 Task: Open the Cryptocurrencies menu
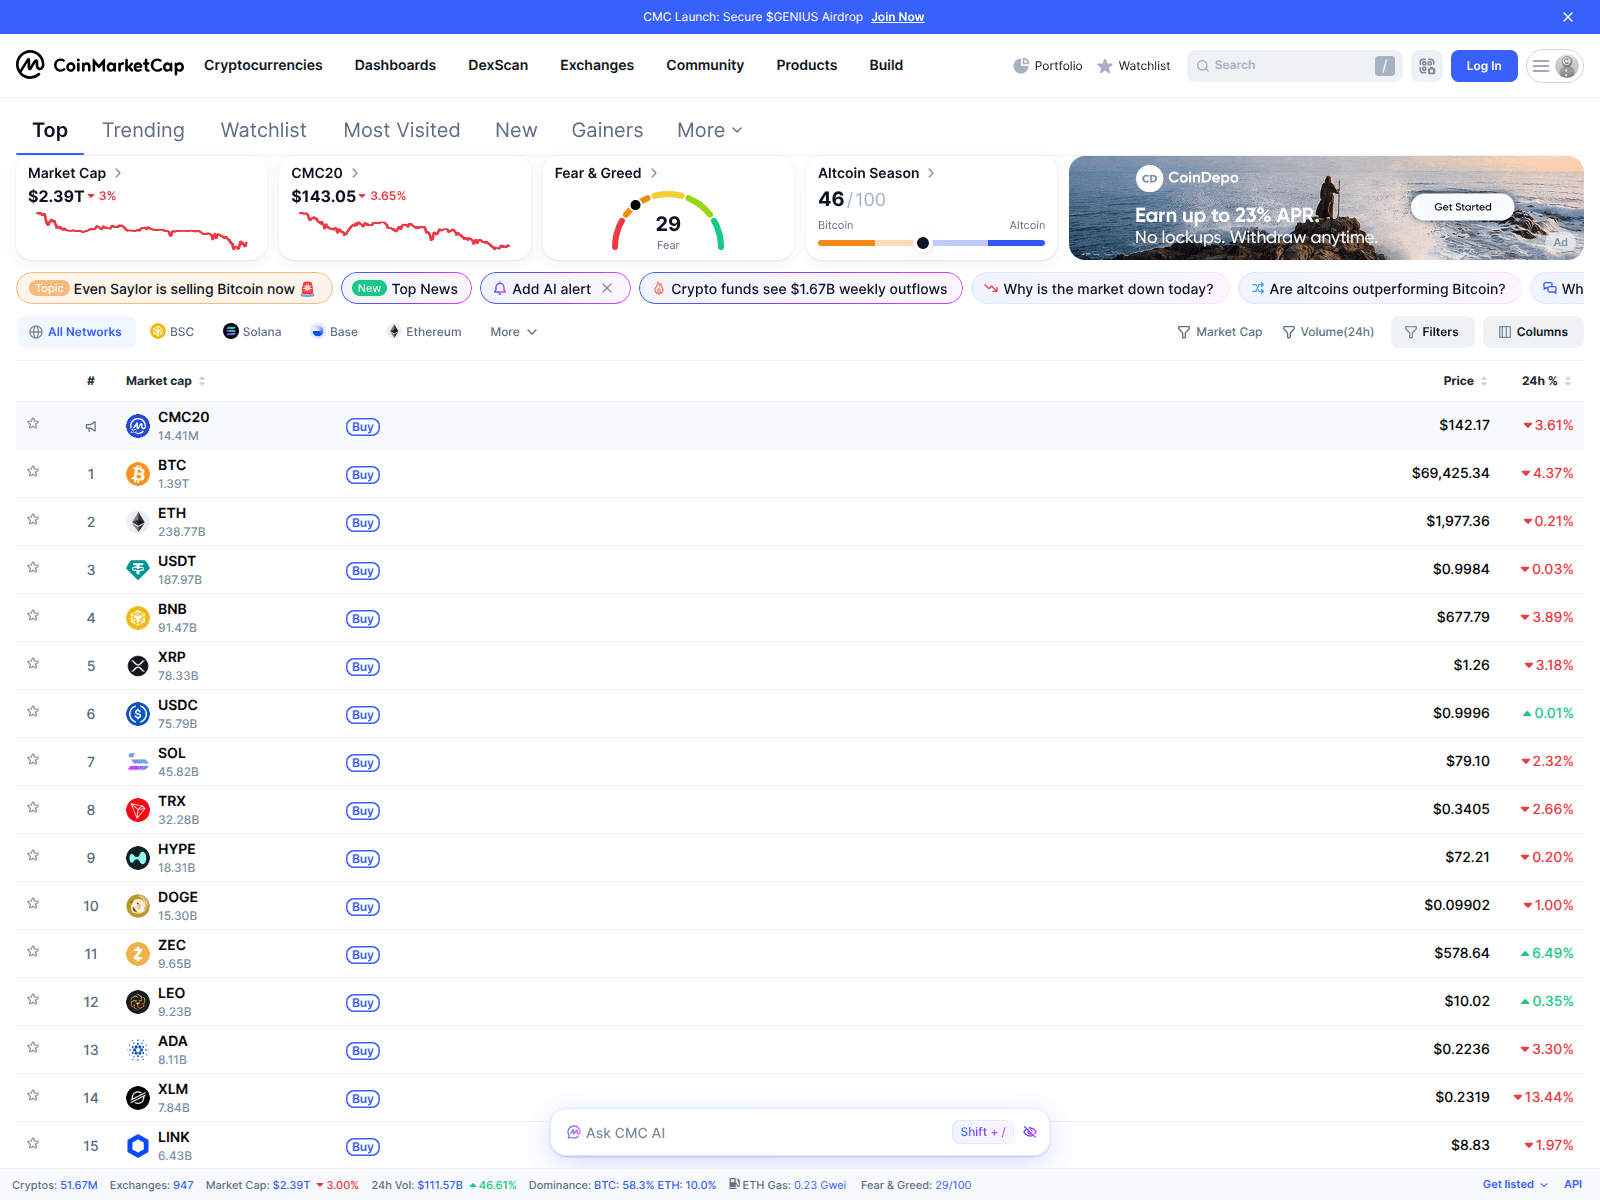[x=263, y=65]
